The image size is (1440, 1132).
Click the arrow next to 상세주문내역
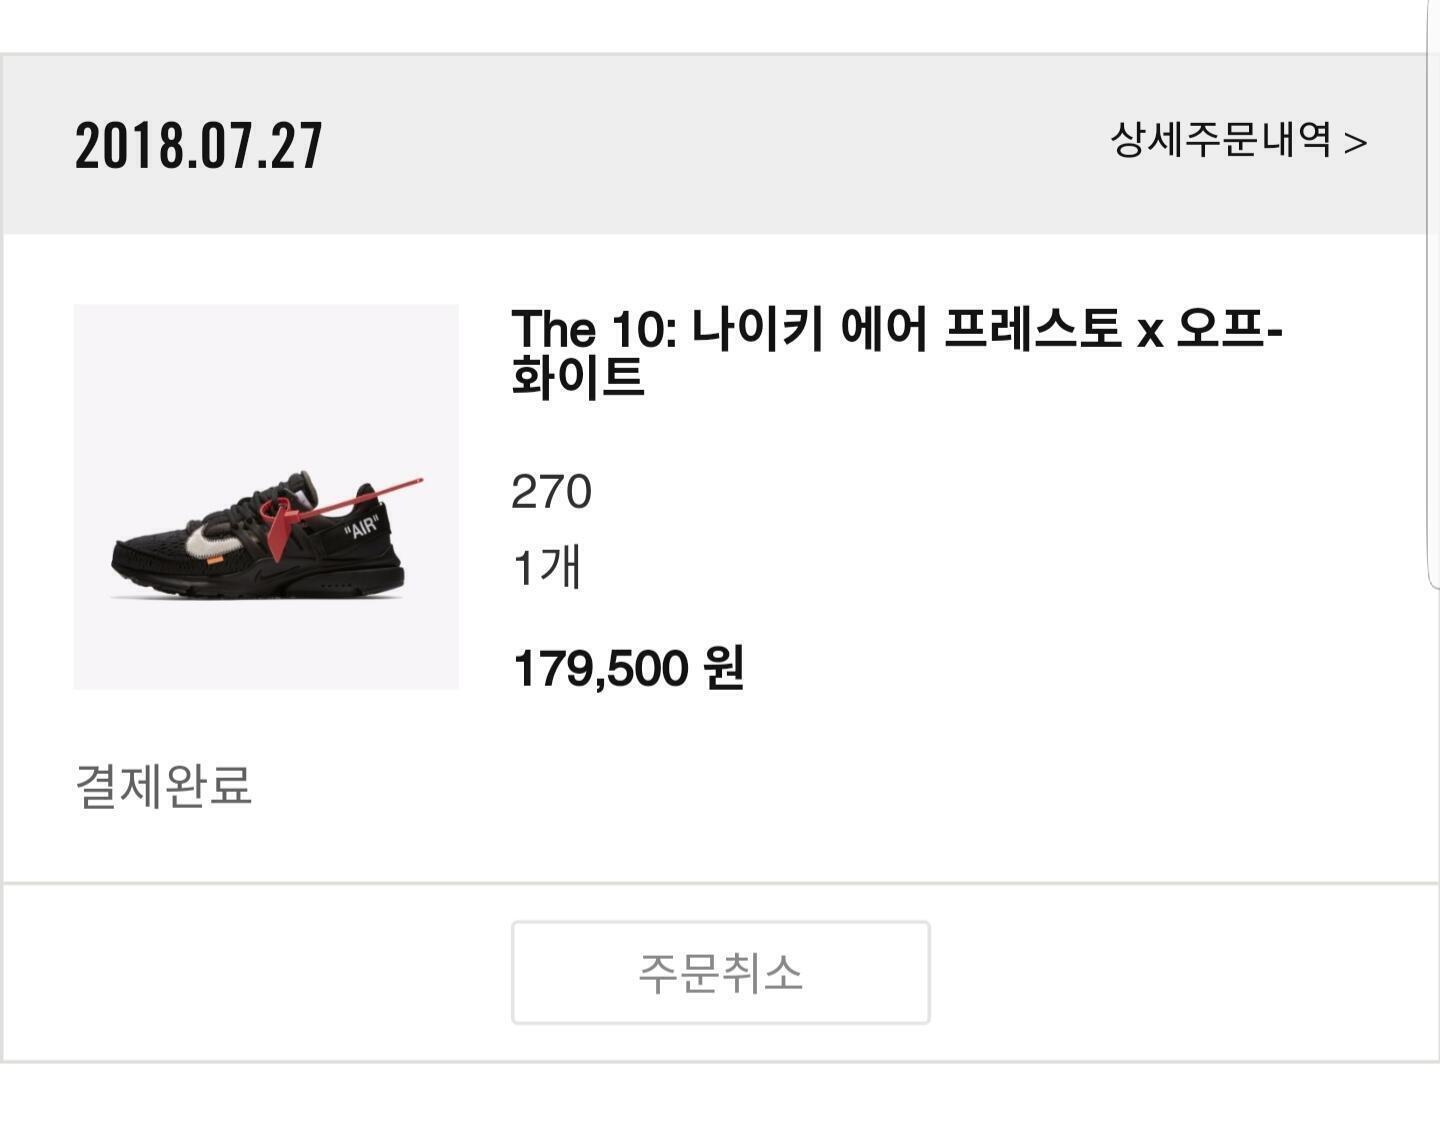(x=1356, y=143)
